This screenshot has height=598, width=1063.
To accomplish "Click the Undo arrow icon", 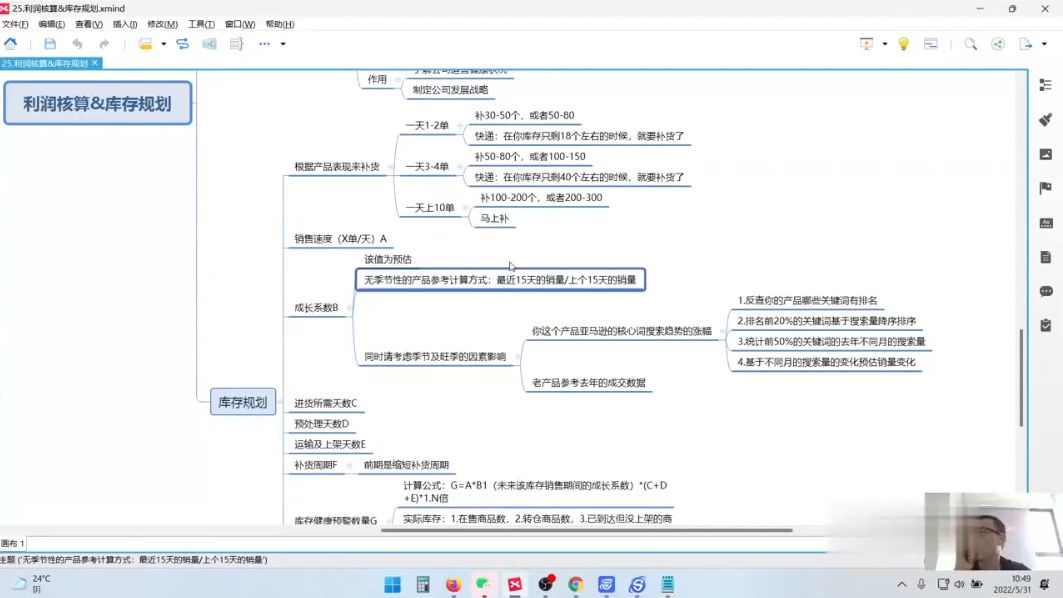I will [77, 44].
